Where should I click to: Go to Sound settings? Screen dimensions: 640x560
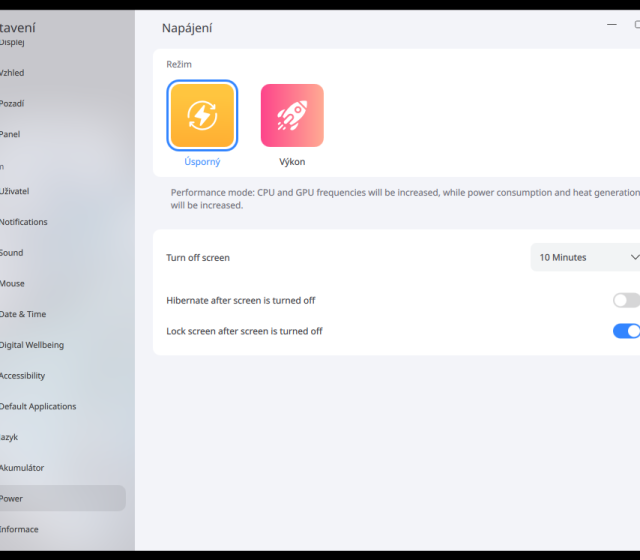coord(12,253)
